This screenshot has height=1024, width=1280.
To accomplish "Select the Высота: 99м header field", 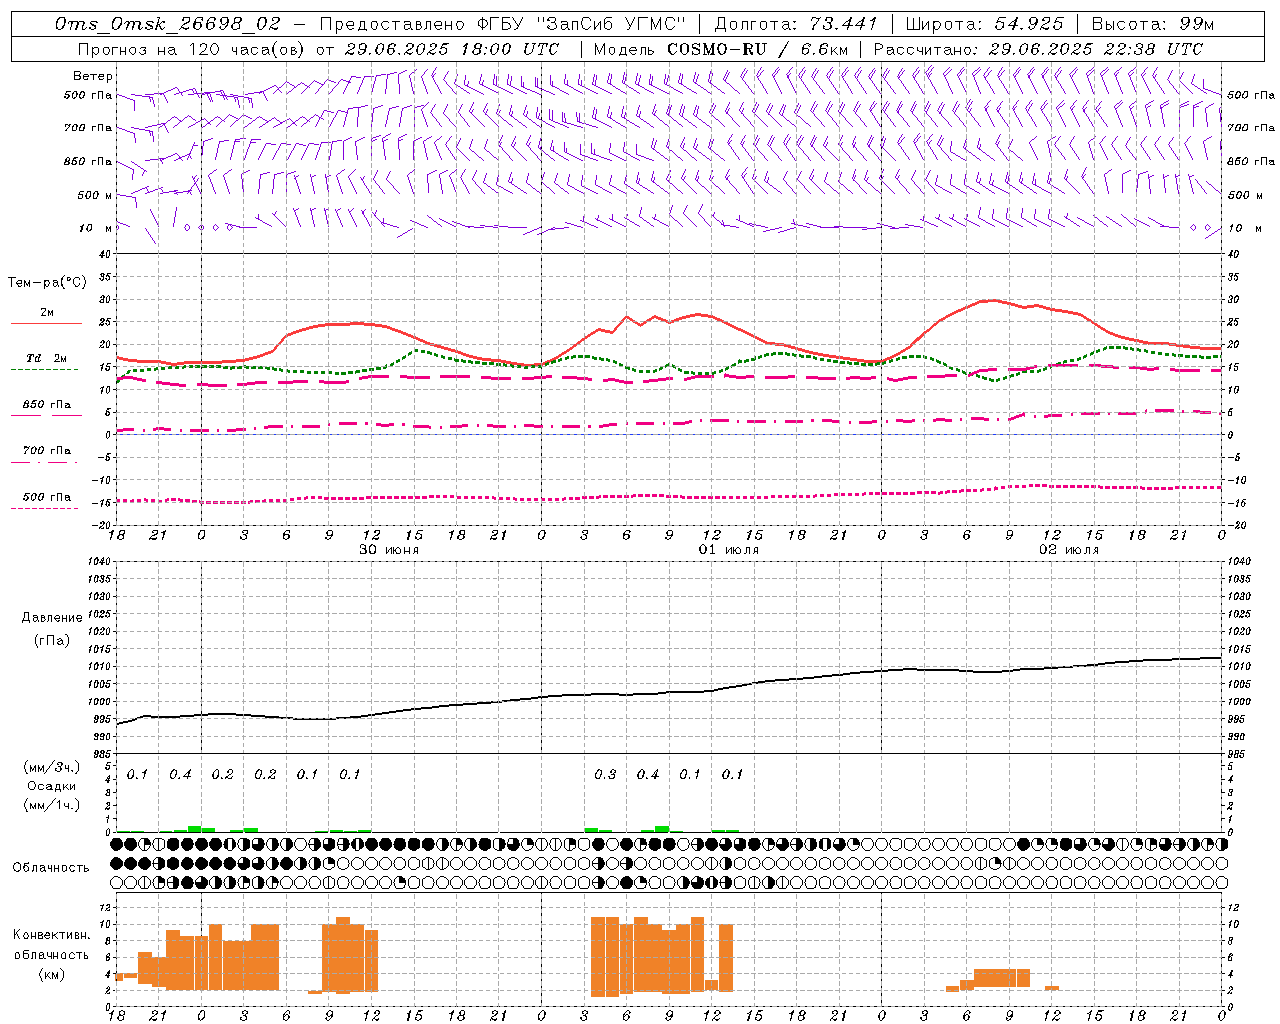I will (x=1153, y=24).
